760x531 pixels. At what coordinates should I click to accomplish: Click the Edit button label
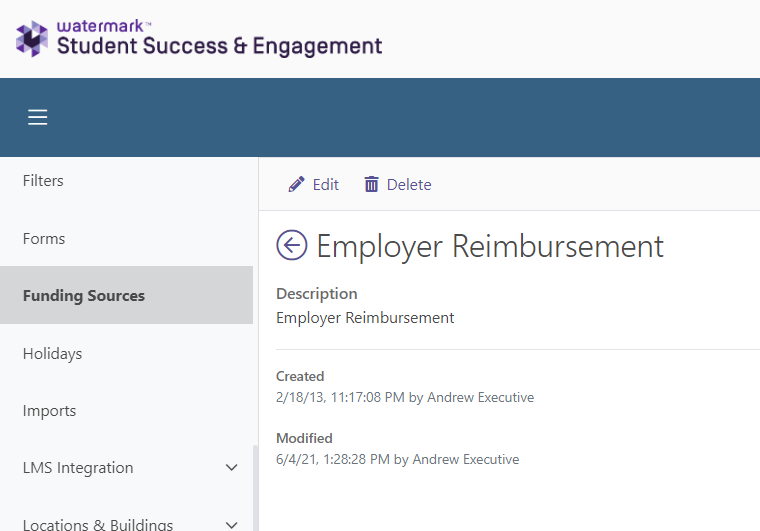[x=326, y=185]
